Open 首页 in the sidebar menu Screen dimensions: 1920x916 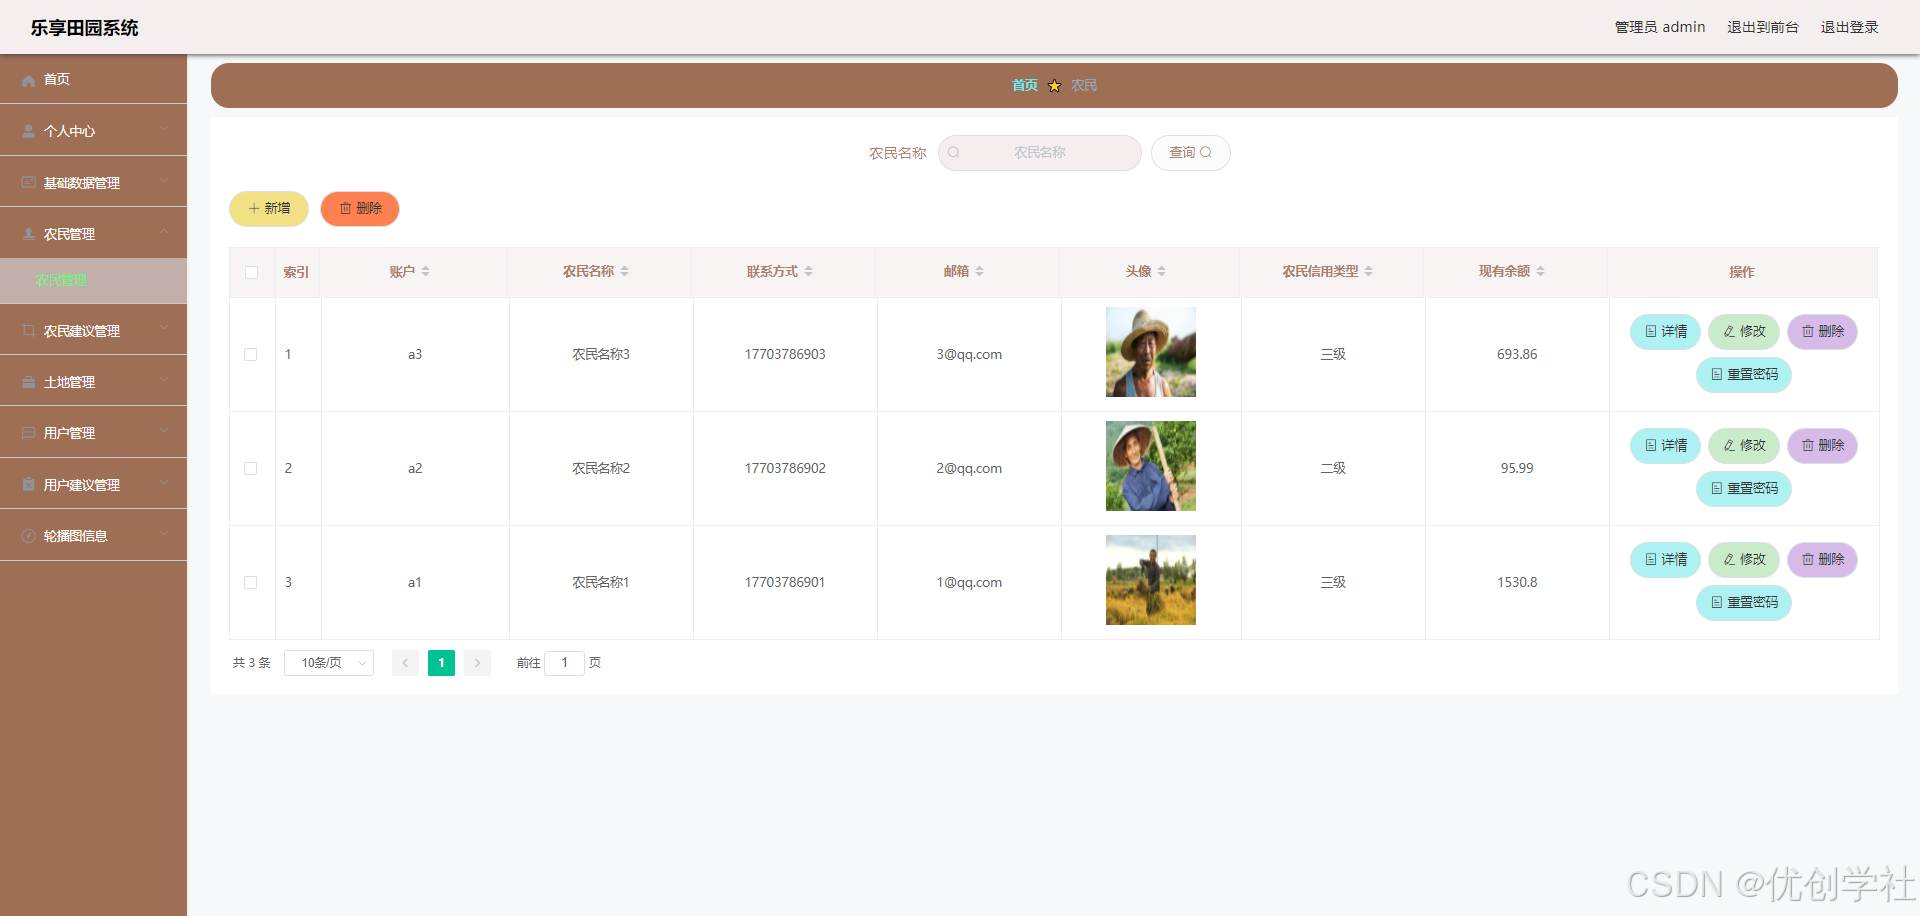[x=93, y=79]
